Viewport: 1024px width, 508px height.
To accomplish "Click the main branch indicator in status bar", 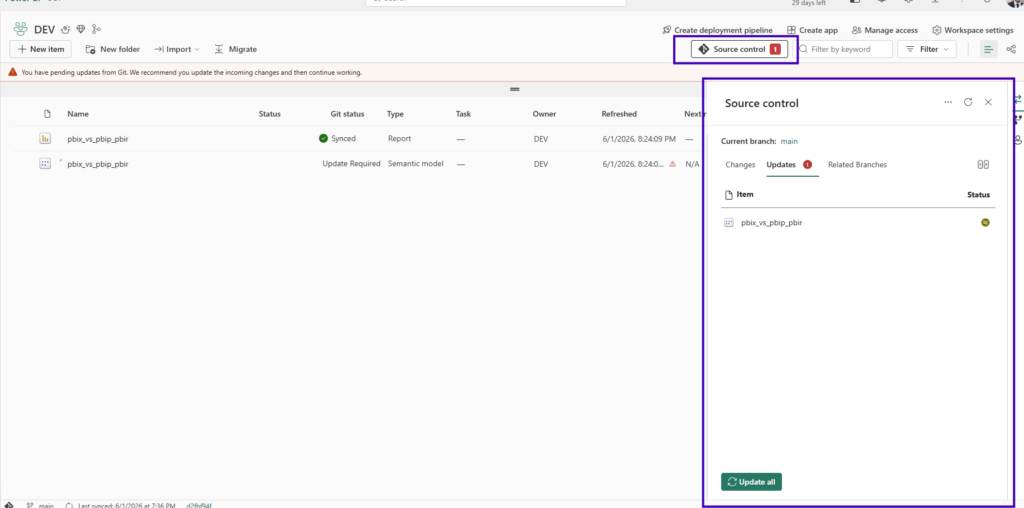I will pyautogui.click(x=40, y=505).
